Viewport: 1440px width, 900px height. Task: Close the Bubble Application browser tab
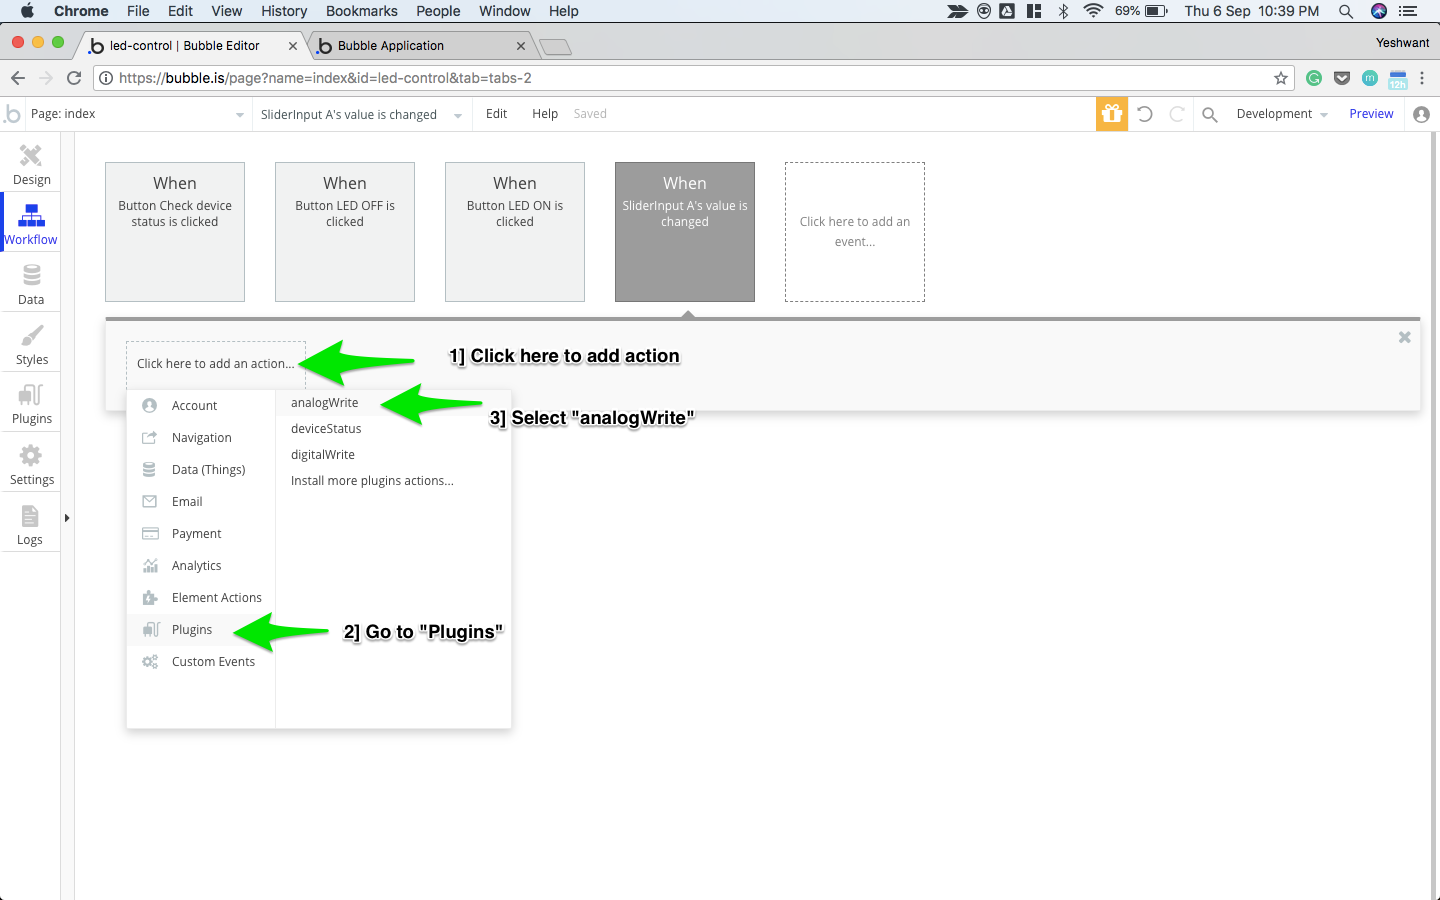(x=521, y=46)
